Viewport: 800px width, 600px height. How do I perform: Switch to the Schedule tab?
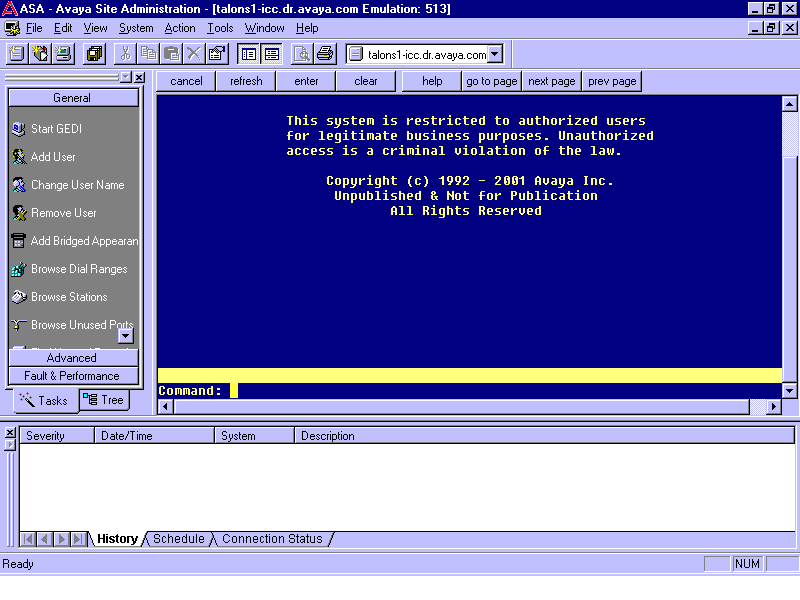pyautogui.click(x=179, y=539)
